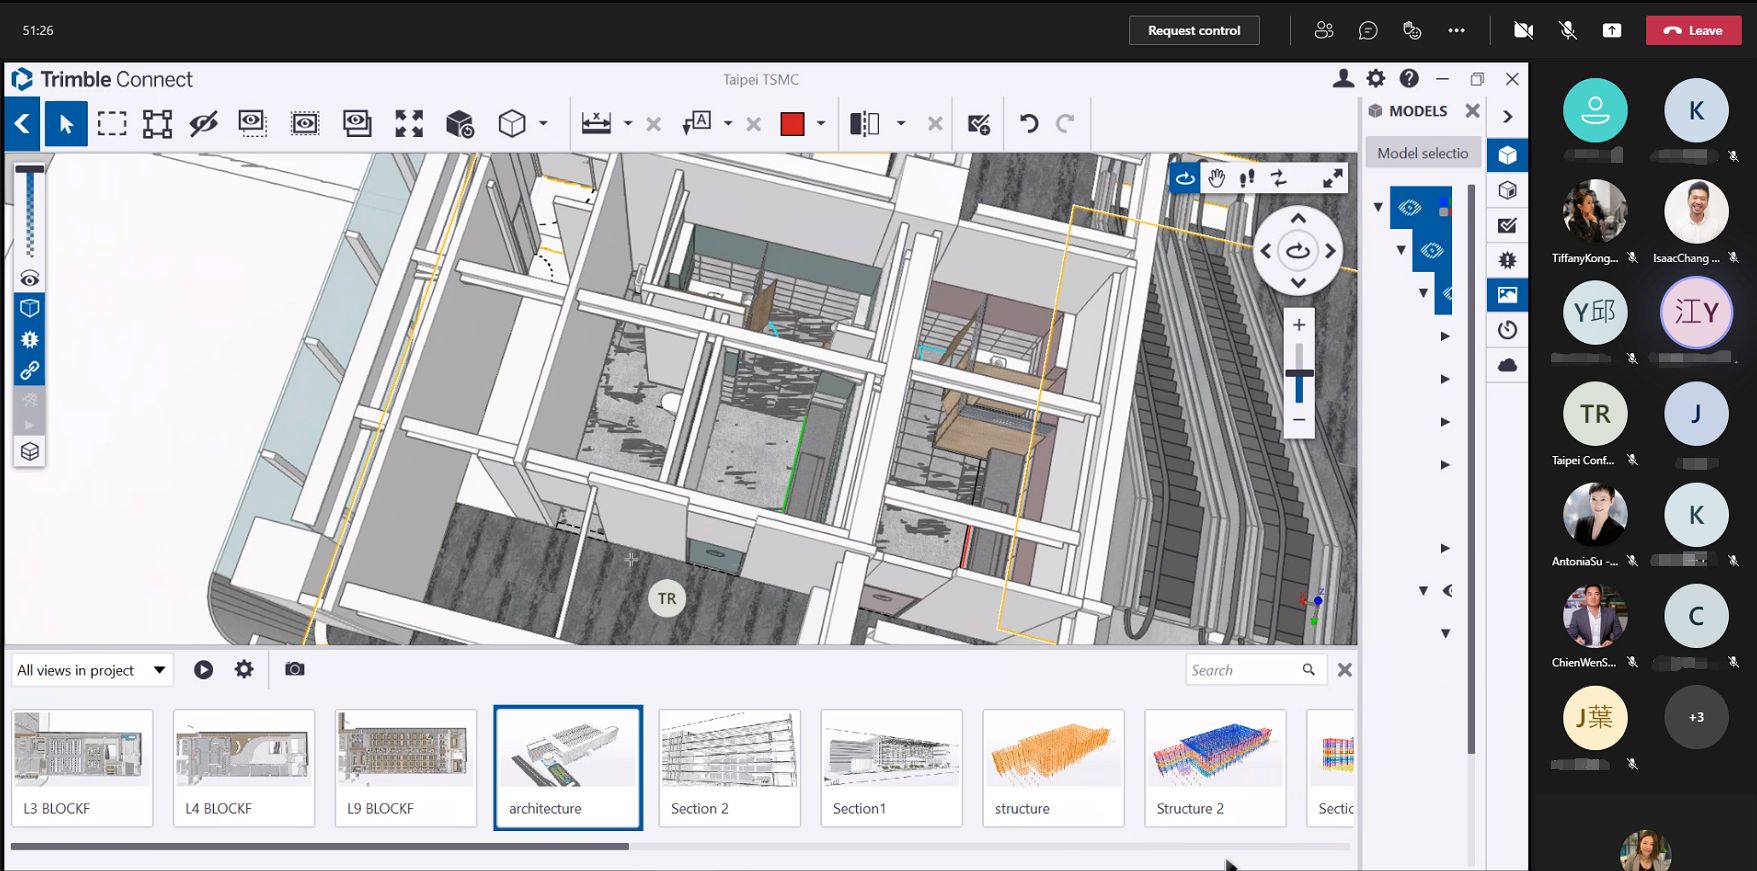Leave the meeting
Screen dimensions: 1757x871
click(1693, 31)
